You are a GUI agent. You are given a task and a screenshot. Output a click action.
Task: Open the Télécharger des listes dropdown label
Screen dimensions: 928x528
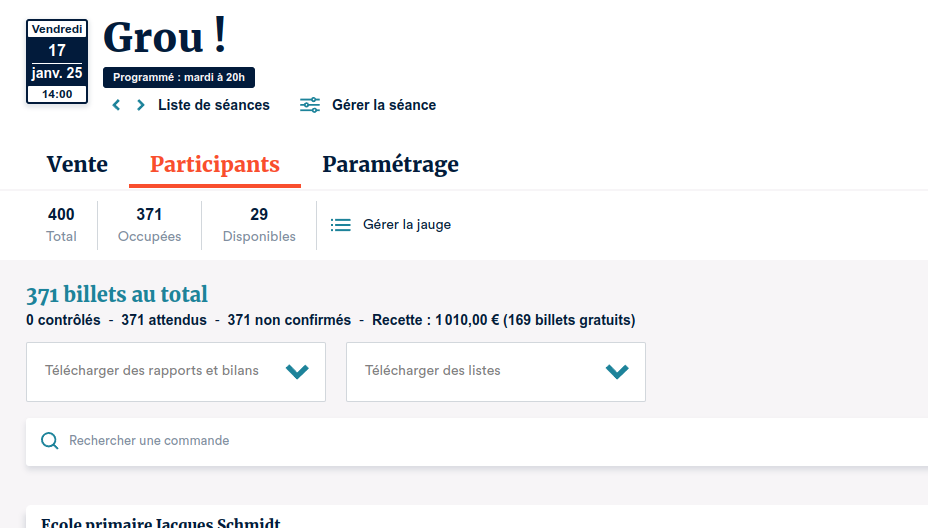click(x=432, y=371)
